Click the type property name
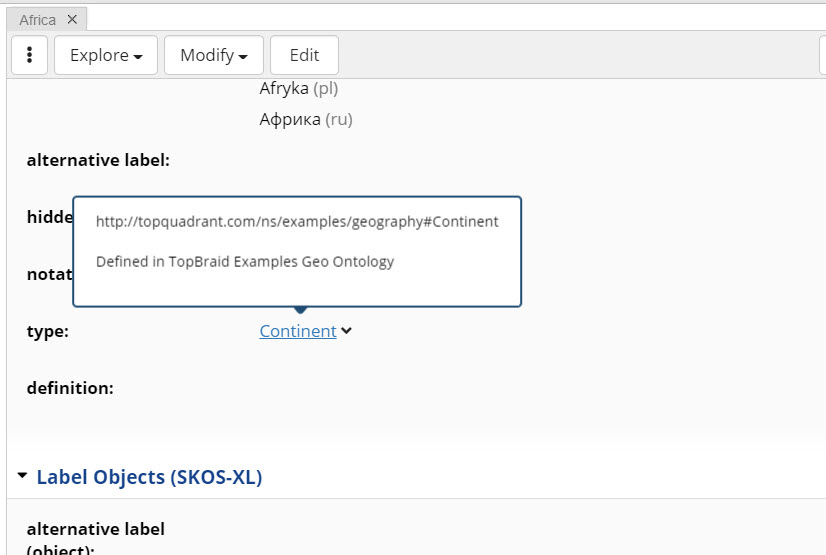The width and height of the screenshot is (826, 555). (x=47, y=331)
